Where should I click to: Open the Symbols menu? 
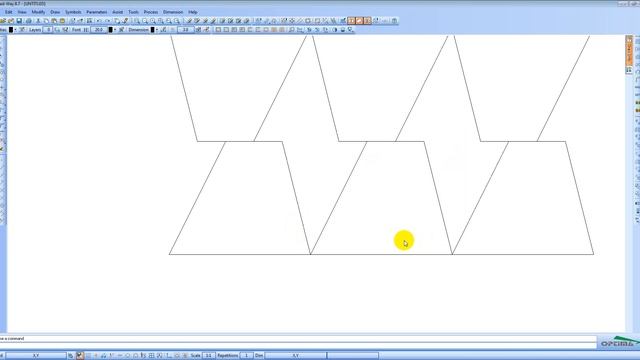(73, 12)
